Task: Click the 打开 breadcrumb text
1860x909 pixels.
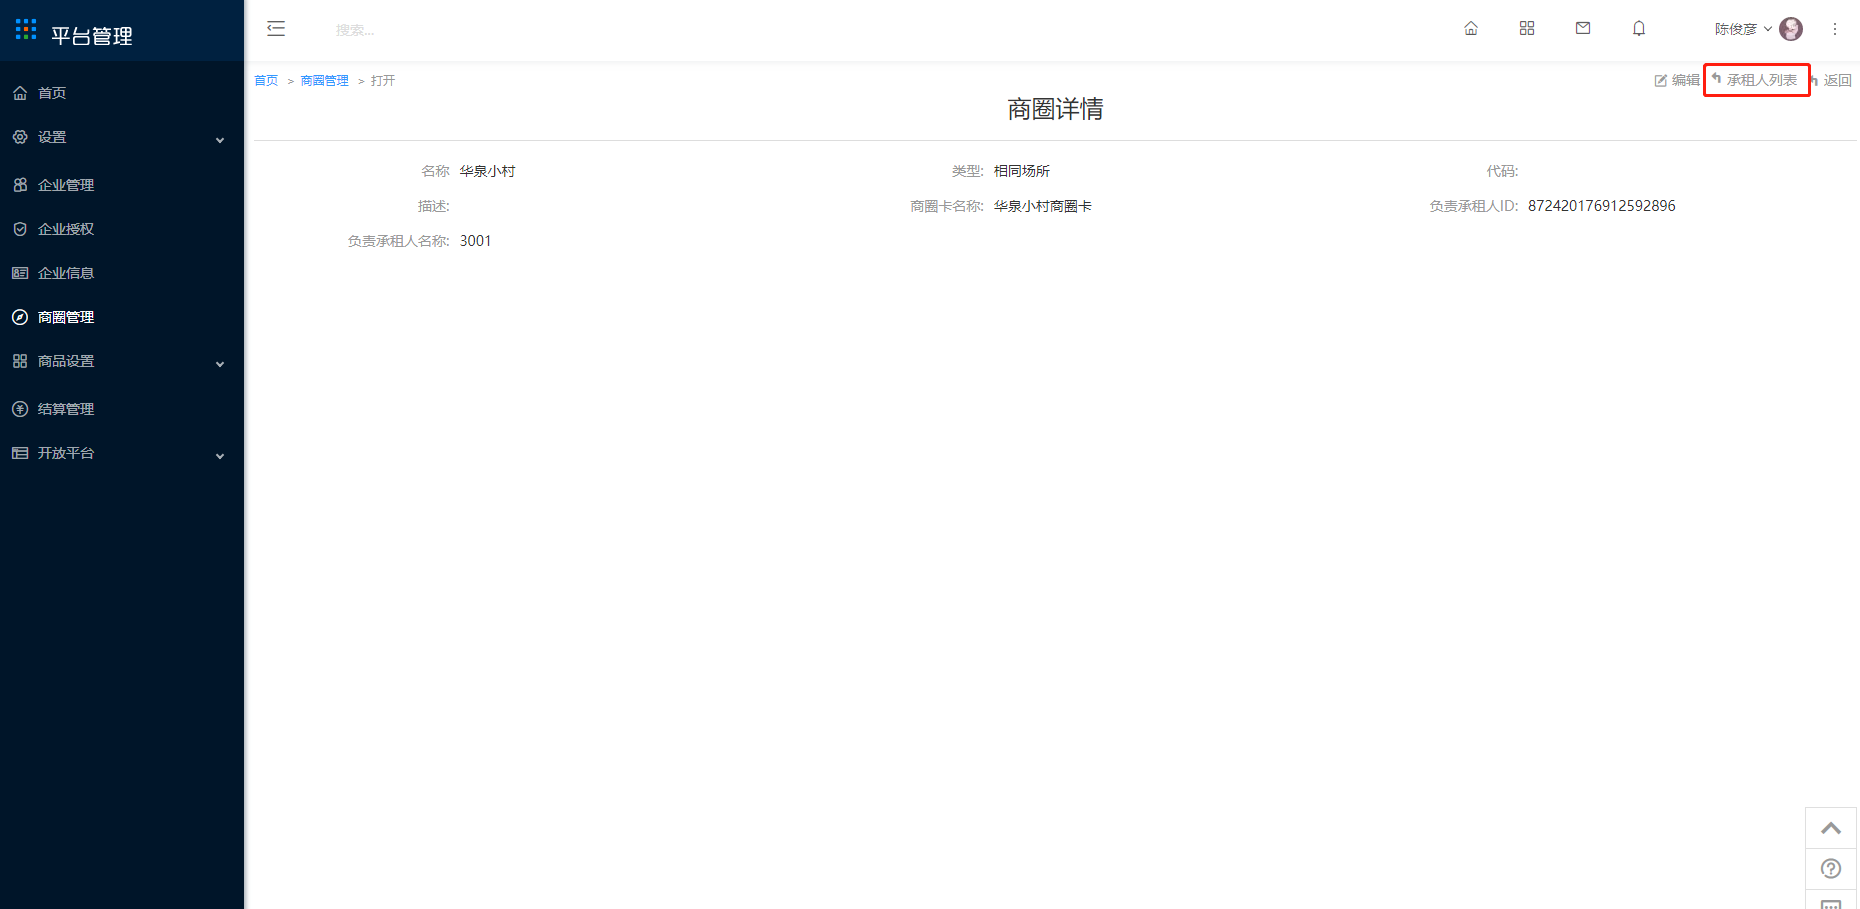Action: (383, 81)
